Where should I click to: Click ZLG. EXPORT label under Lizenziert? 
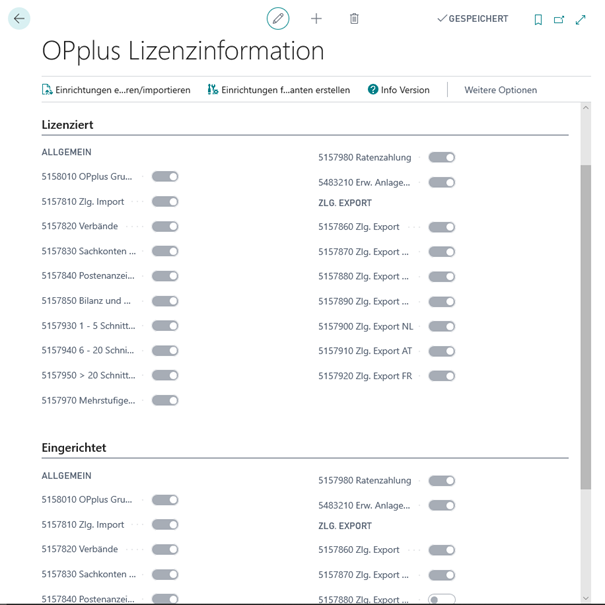[345, 203]
